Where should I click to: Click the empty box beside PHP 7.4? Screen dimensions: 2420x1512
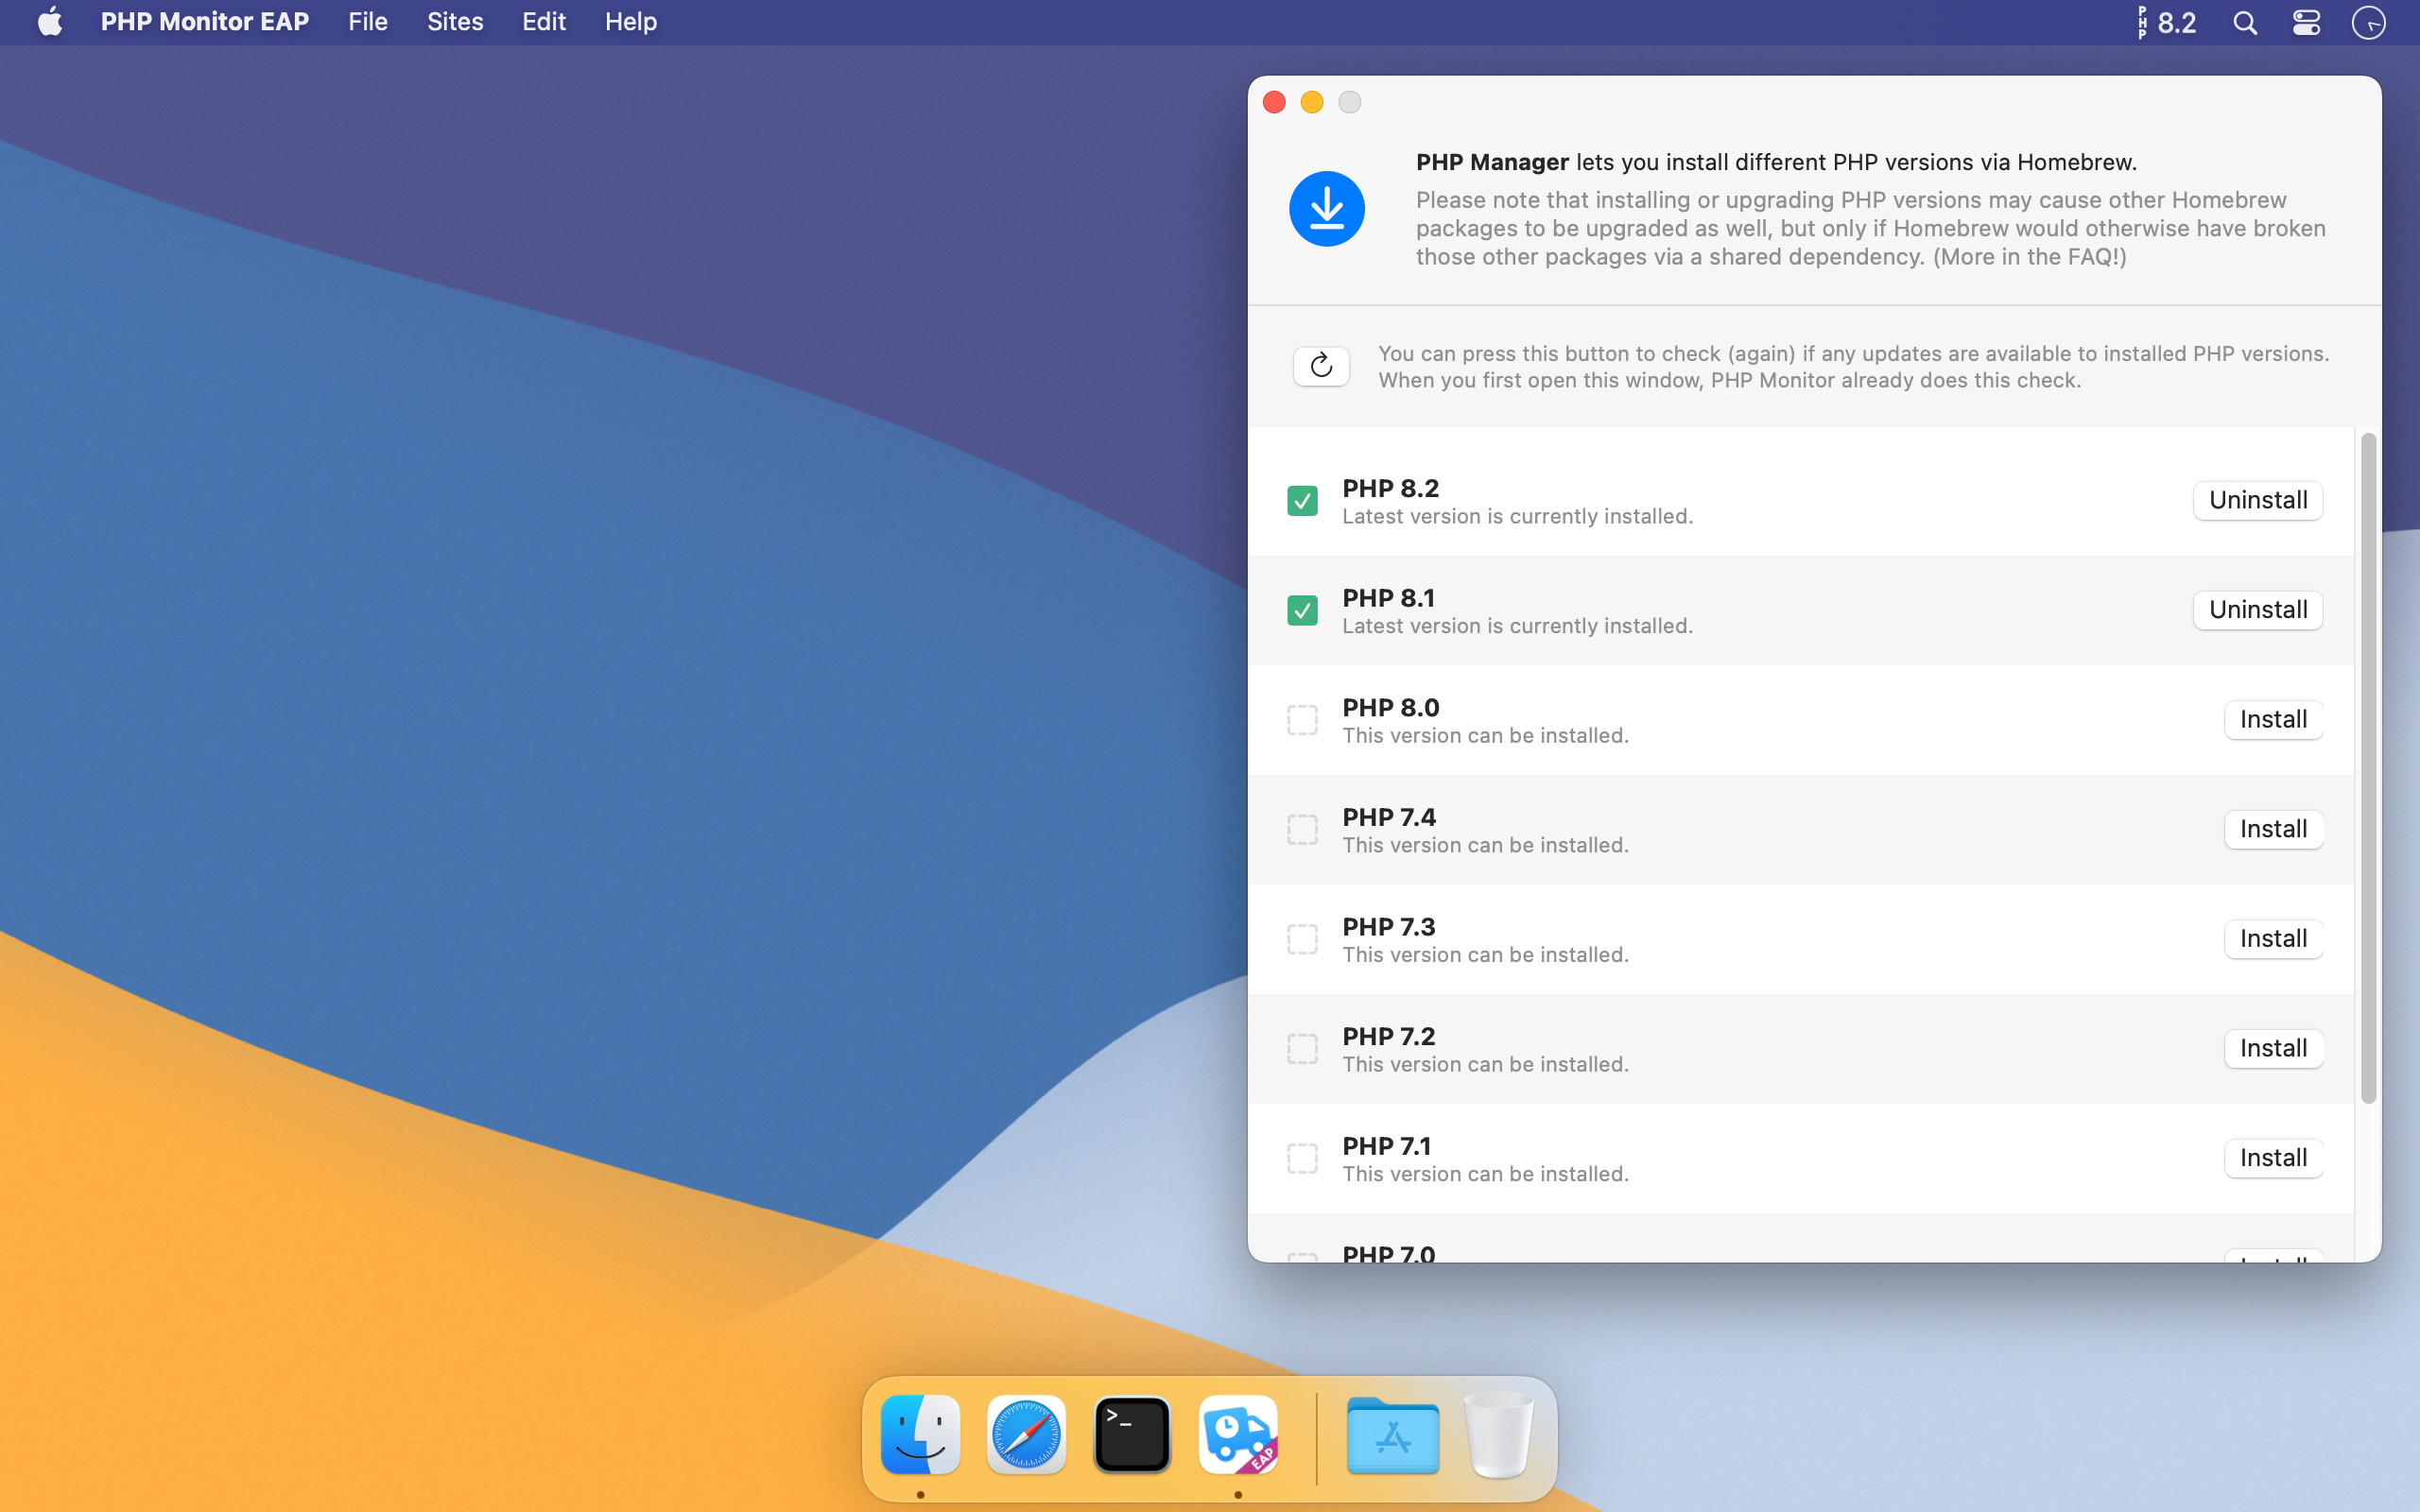1302,829
